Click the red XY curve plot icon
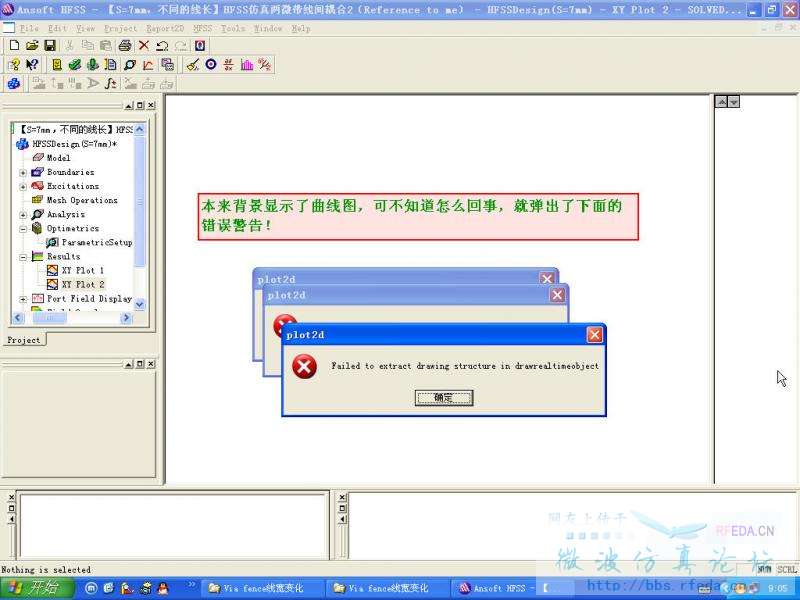Image resolution: width=800 pixels, height=600 pixels. click(x=148, y=65)
